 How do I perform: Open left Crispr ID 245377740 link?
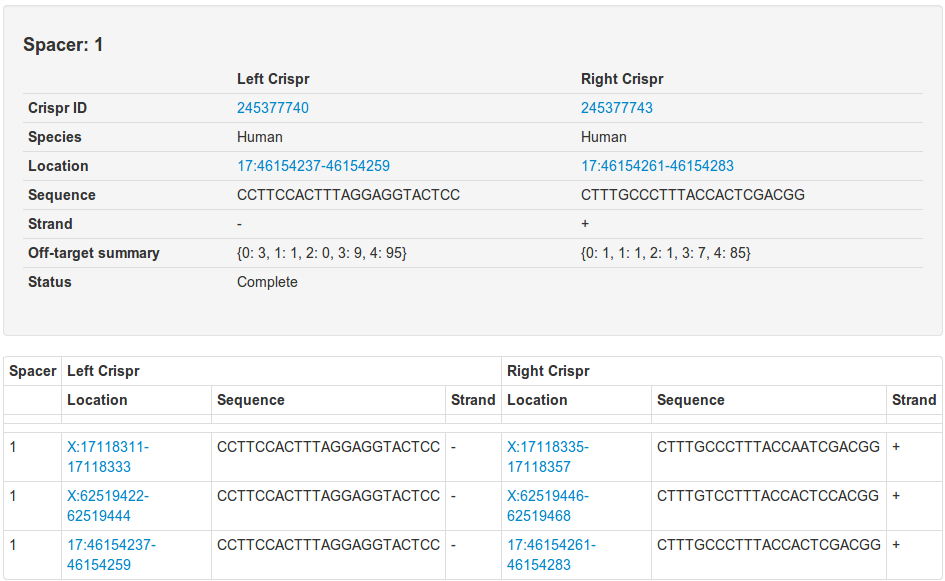click(272, 108)
